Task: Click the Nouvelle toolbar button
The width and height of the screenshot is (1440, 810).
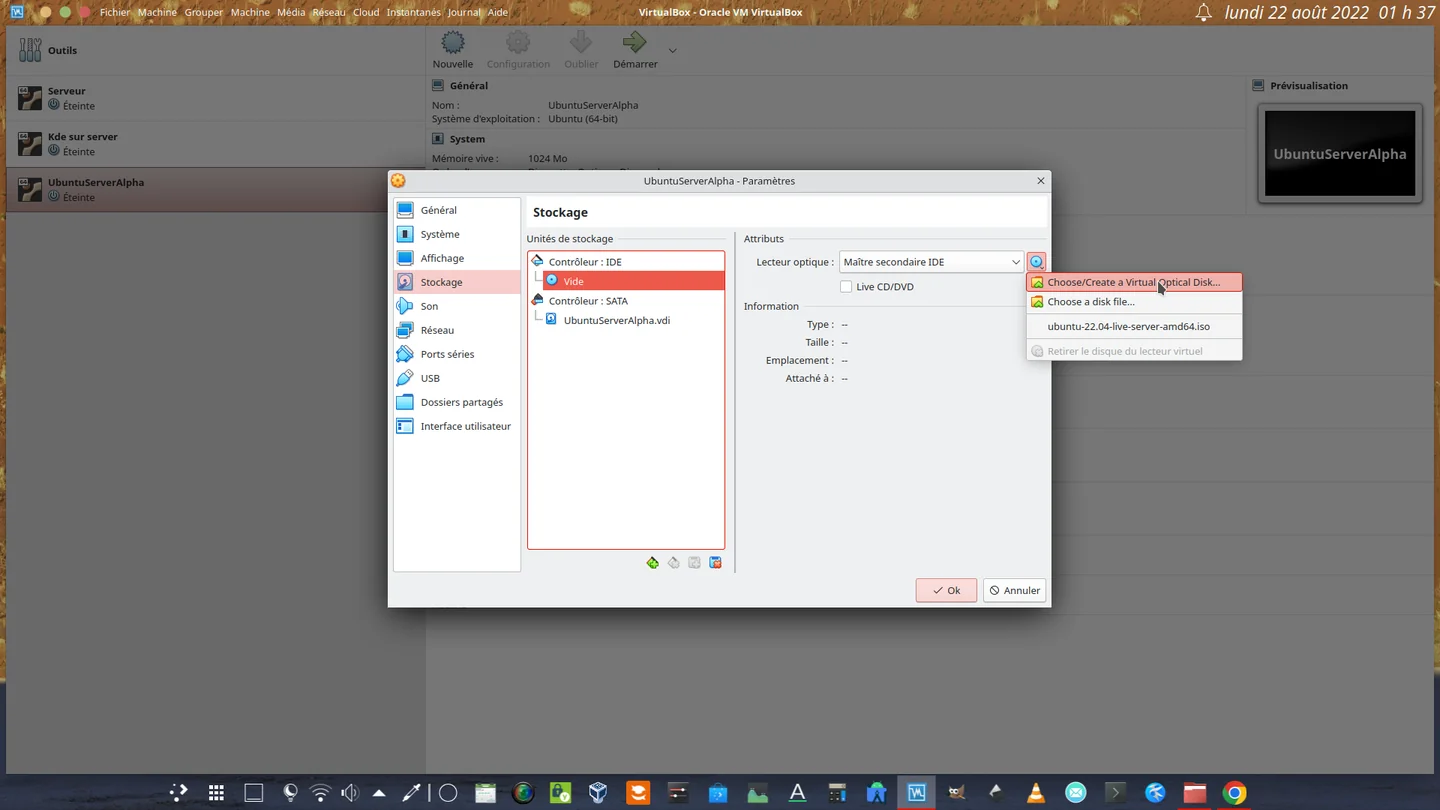Action: [453, 50]
